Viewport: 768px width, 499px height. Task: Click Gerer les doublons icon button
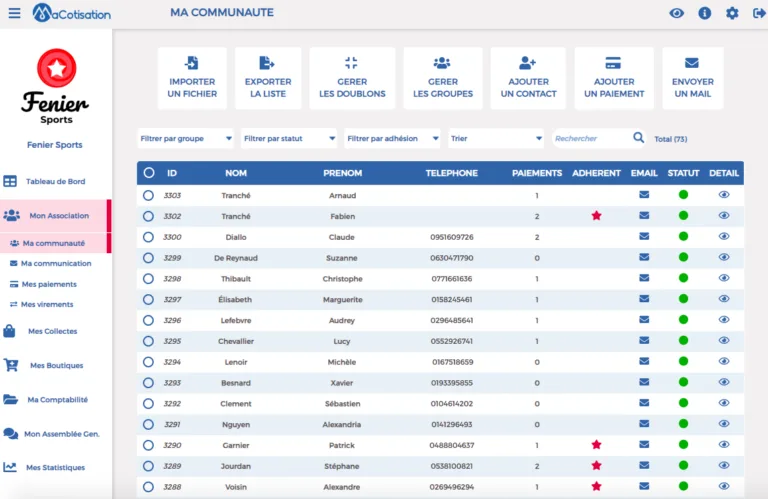tap(352, 78)
